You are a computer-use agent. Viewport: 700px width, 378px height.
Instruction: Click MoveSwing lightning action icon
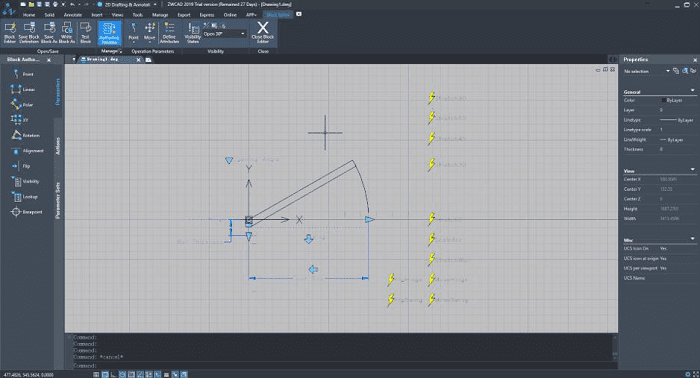tap(431, 299)
